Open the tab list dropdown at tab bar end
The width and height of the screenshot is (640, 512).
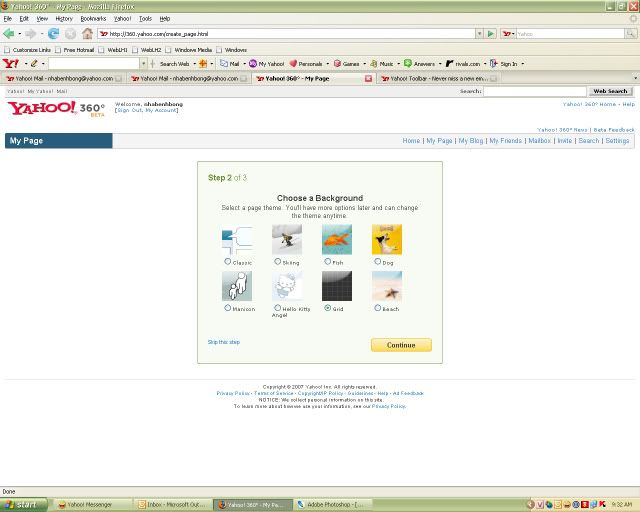[635, 78]
